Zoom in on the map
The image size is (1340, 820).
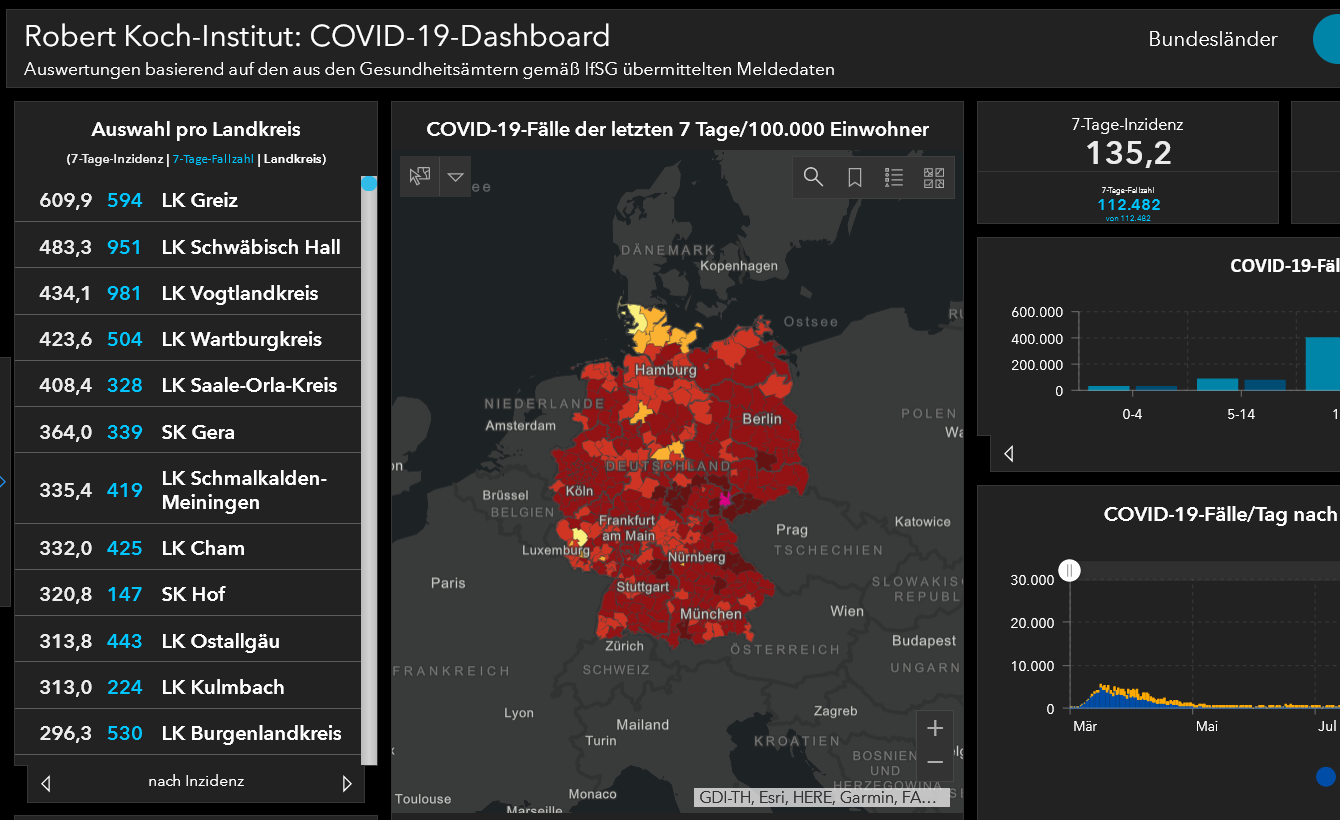935,728
